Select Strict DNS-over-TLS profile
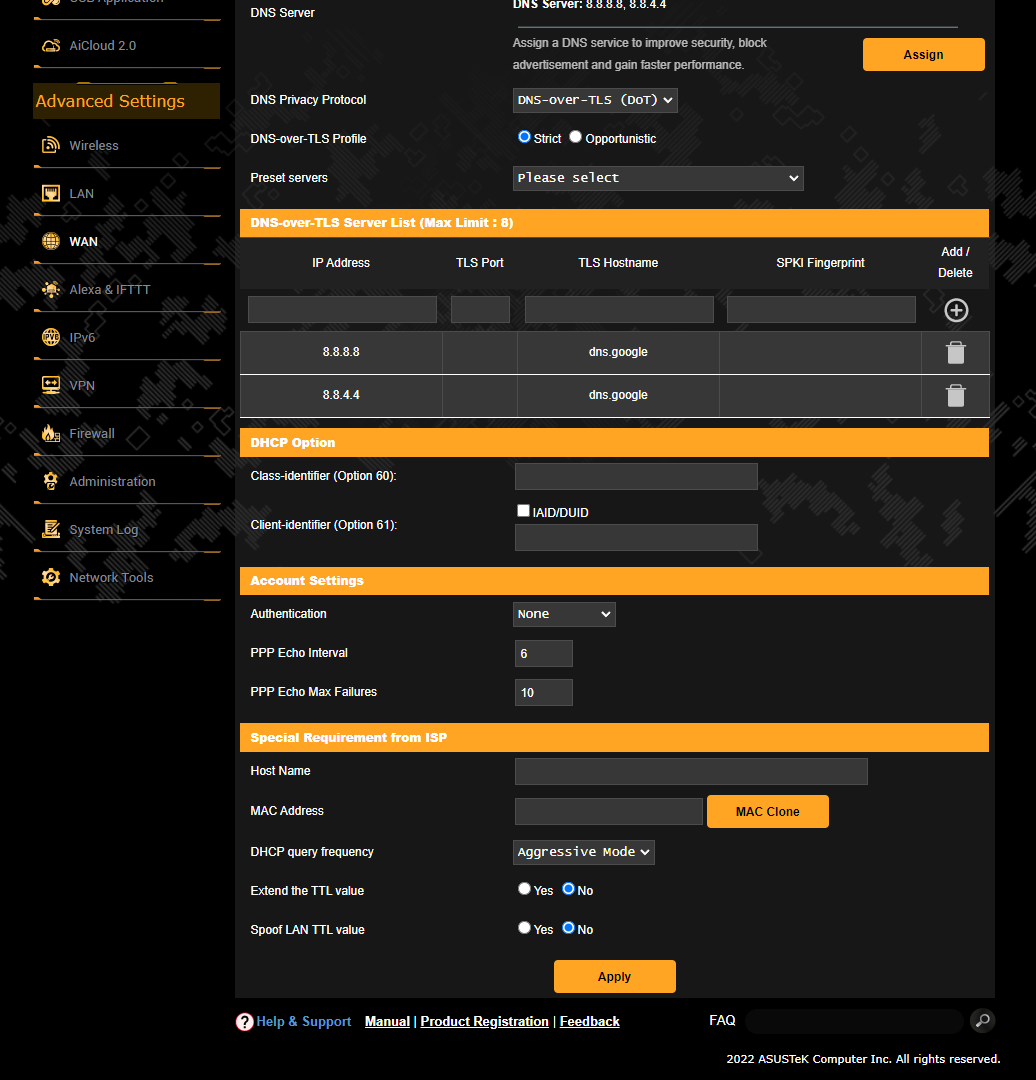The width and height of the screenshot is (1036, 1080). pyautogui.click(x=524, y=137)
